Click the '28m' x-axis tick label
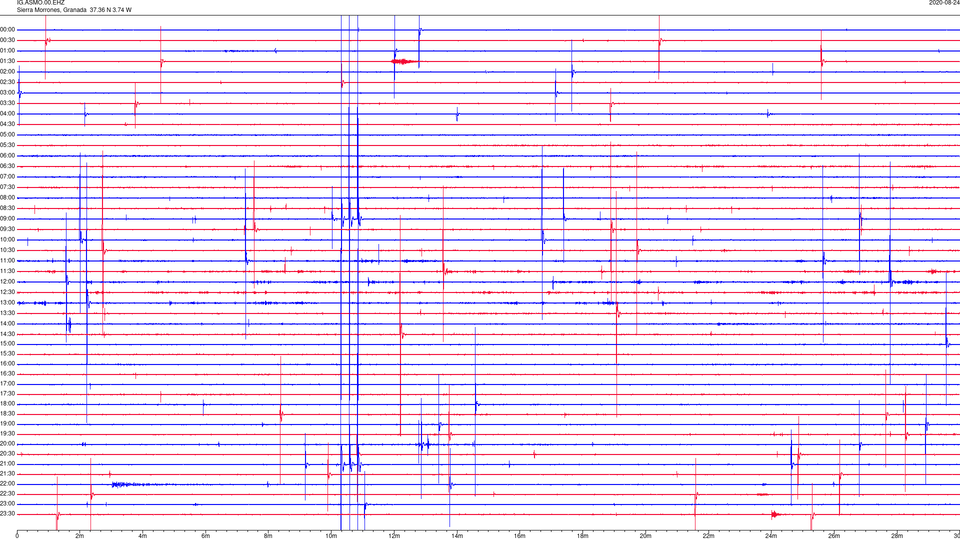The height and width of the screenshot is (540, 960). pyautogui.click(x=897, y=536)
